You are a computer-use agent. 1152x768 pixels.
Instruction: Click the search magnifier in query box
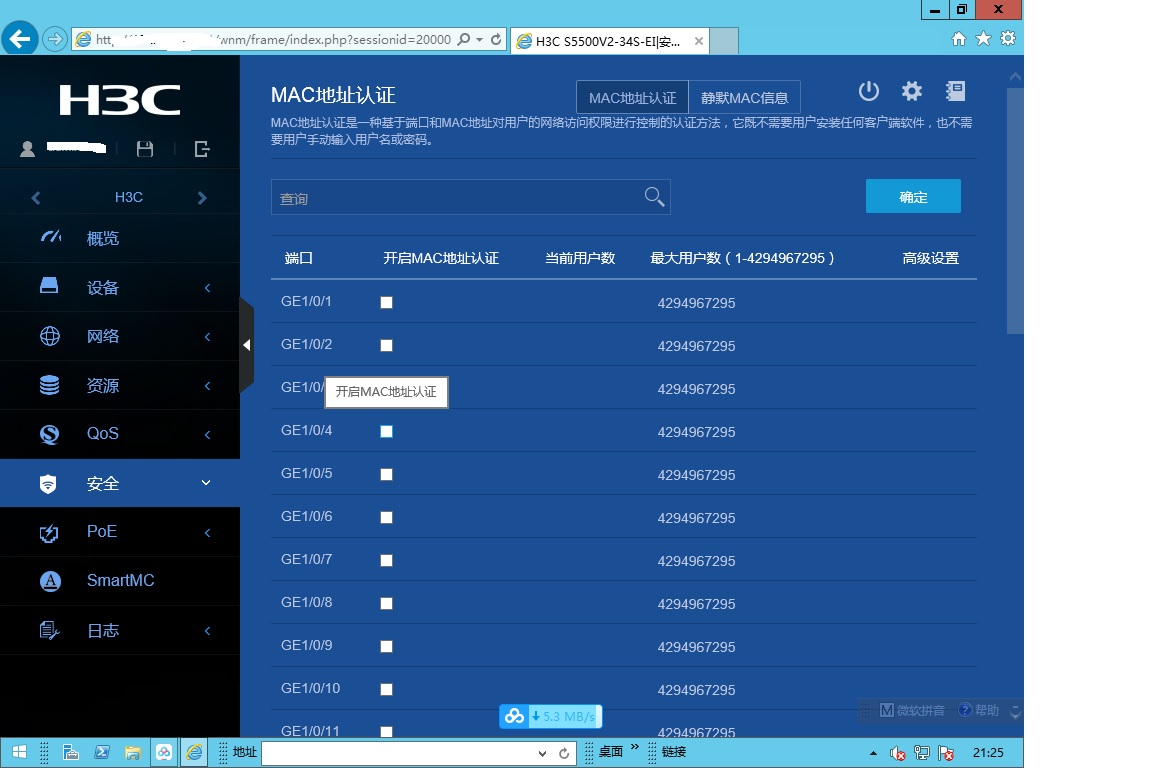pyautogui.click(x=654, y=197)
